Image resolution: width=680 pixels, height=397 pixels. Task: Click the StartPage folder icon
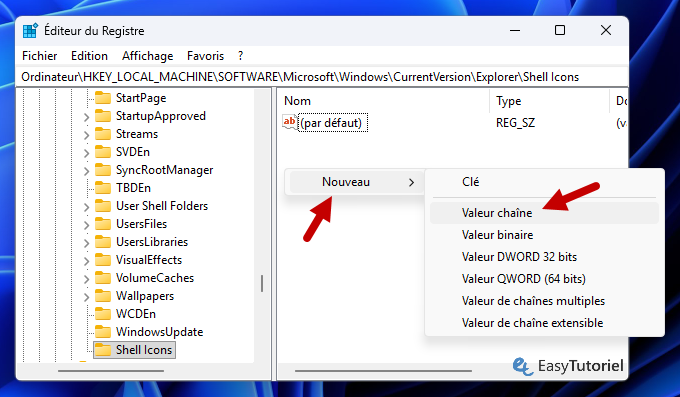103,98
